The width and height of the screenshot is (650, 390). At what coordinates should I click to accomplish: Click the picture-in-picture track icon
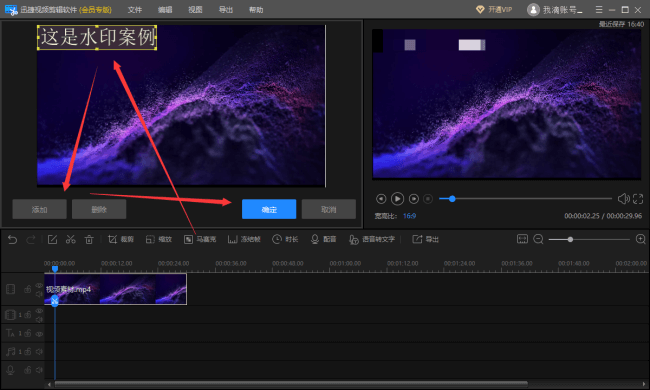point(10,315)
